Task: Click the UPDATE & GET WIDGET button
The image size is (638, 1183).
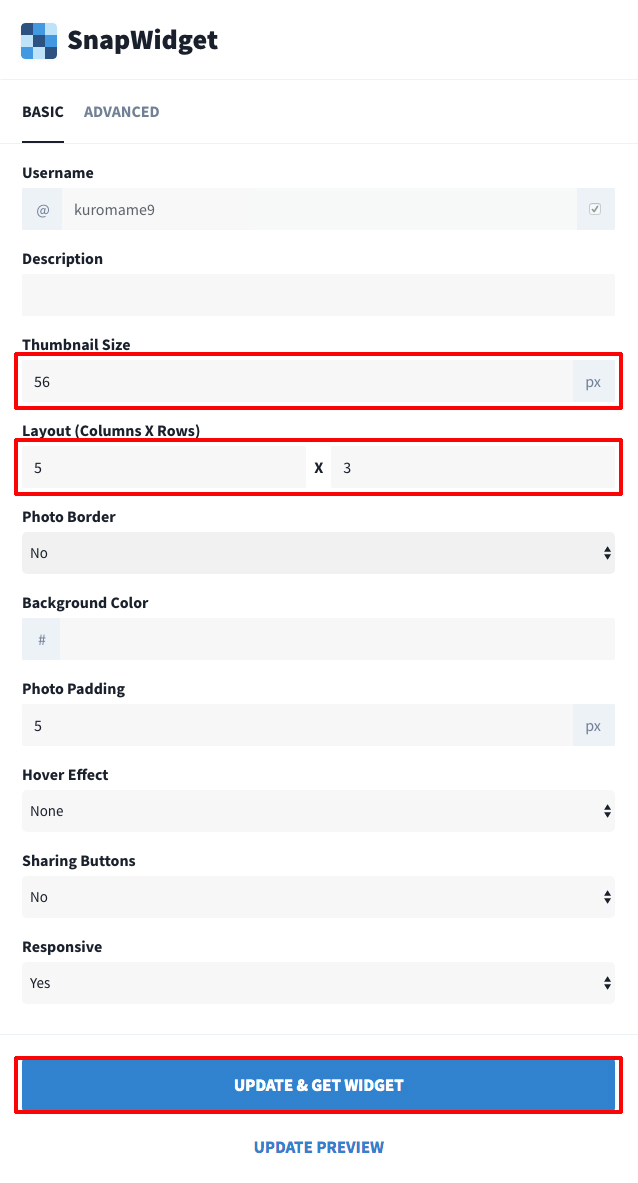Action: pyautogui.click(x=318, y=1085)
